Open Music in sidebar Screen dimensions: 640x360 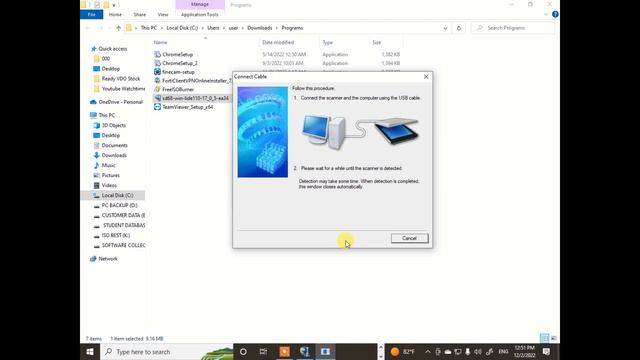coord(108,165)
